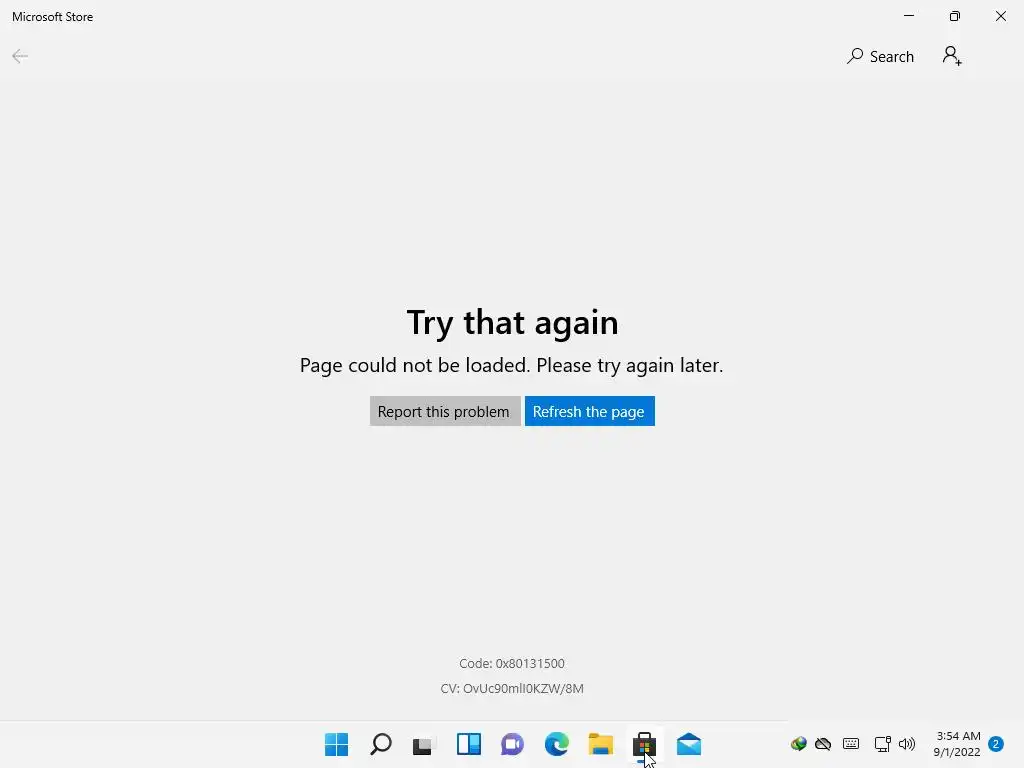Click Microsoft Store taskbar icon
The image size is (1024, 768).
coord(645,744)
